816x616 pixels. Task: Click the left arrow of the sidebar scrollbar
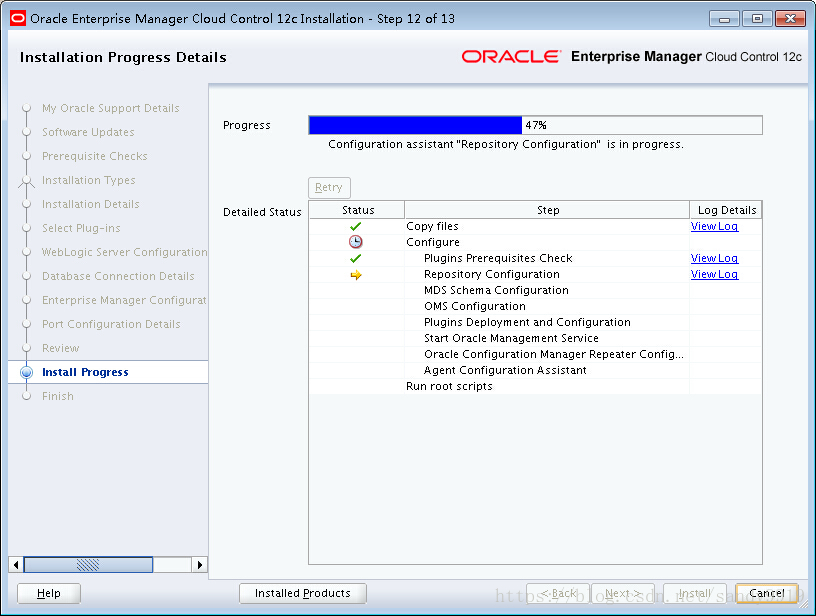click(x=16, y=564)
